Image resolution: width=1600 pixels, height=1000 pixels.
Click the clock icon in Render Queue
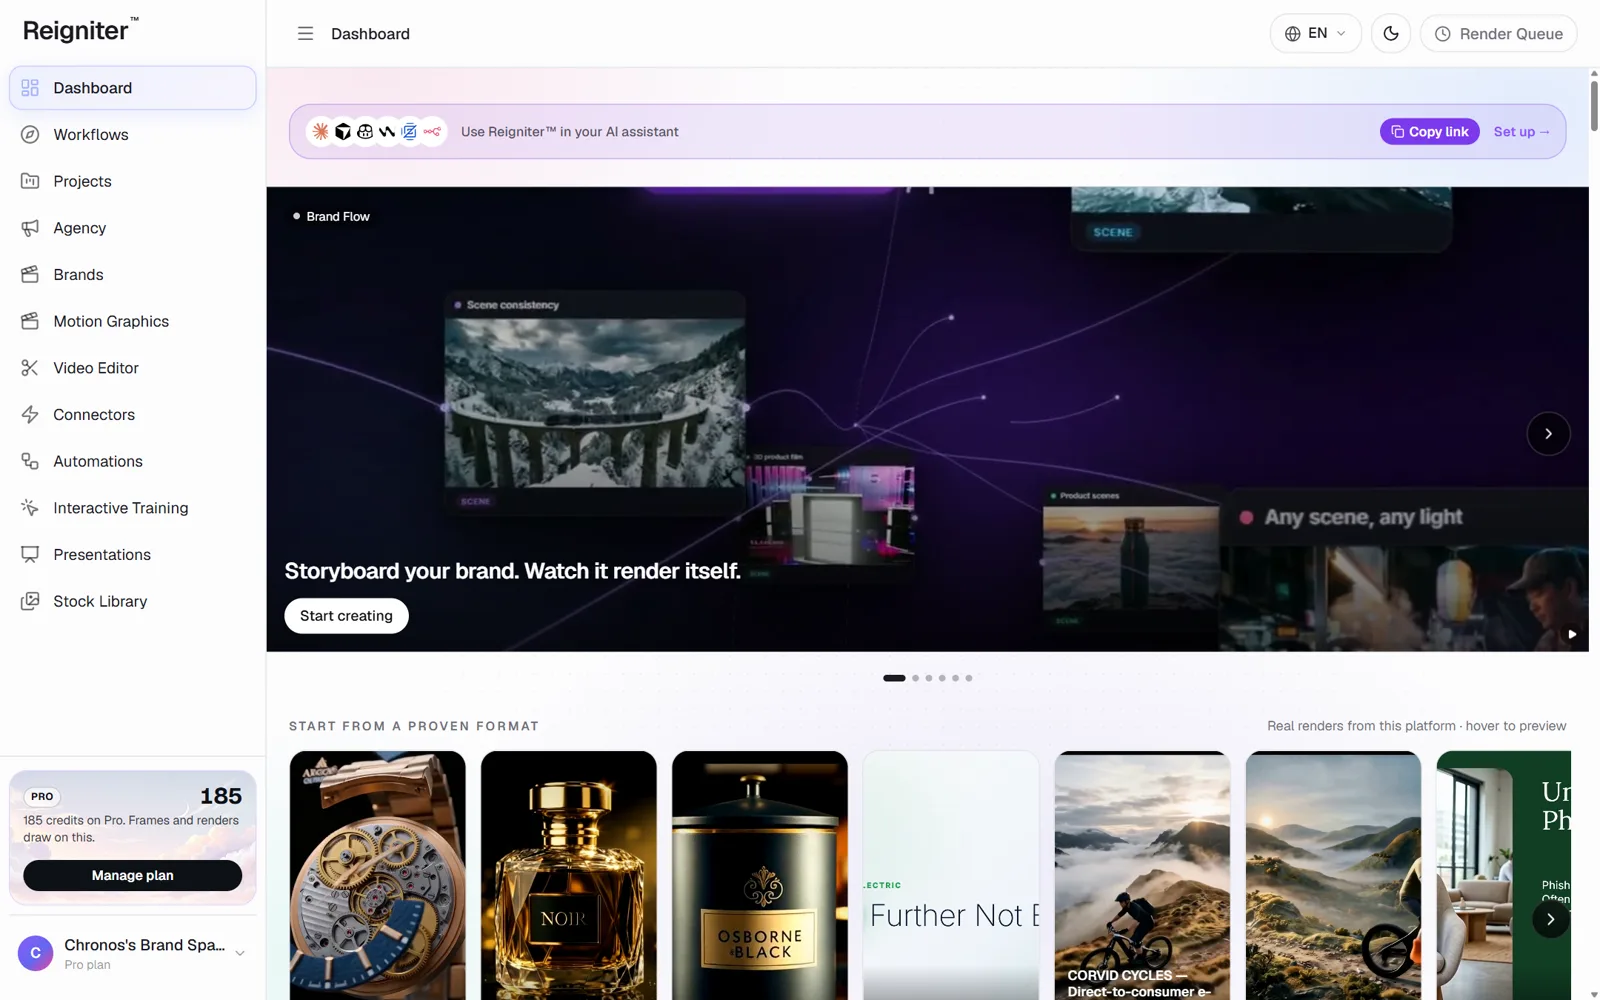tap(1443, 34)
